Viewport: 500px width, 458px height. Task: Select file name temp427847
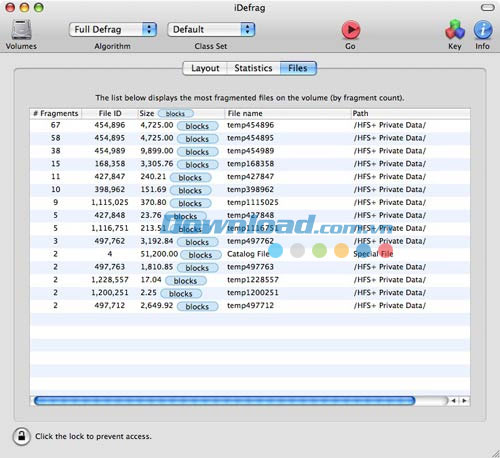point(250,176)
